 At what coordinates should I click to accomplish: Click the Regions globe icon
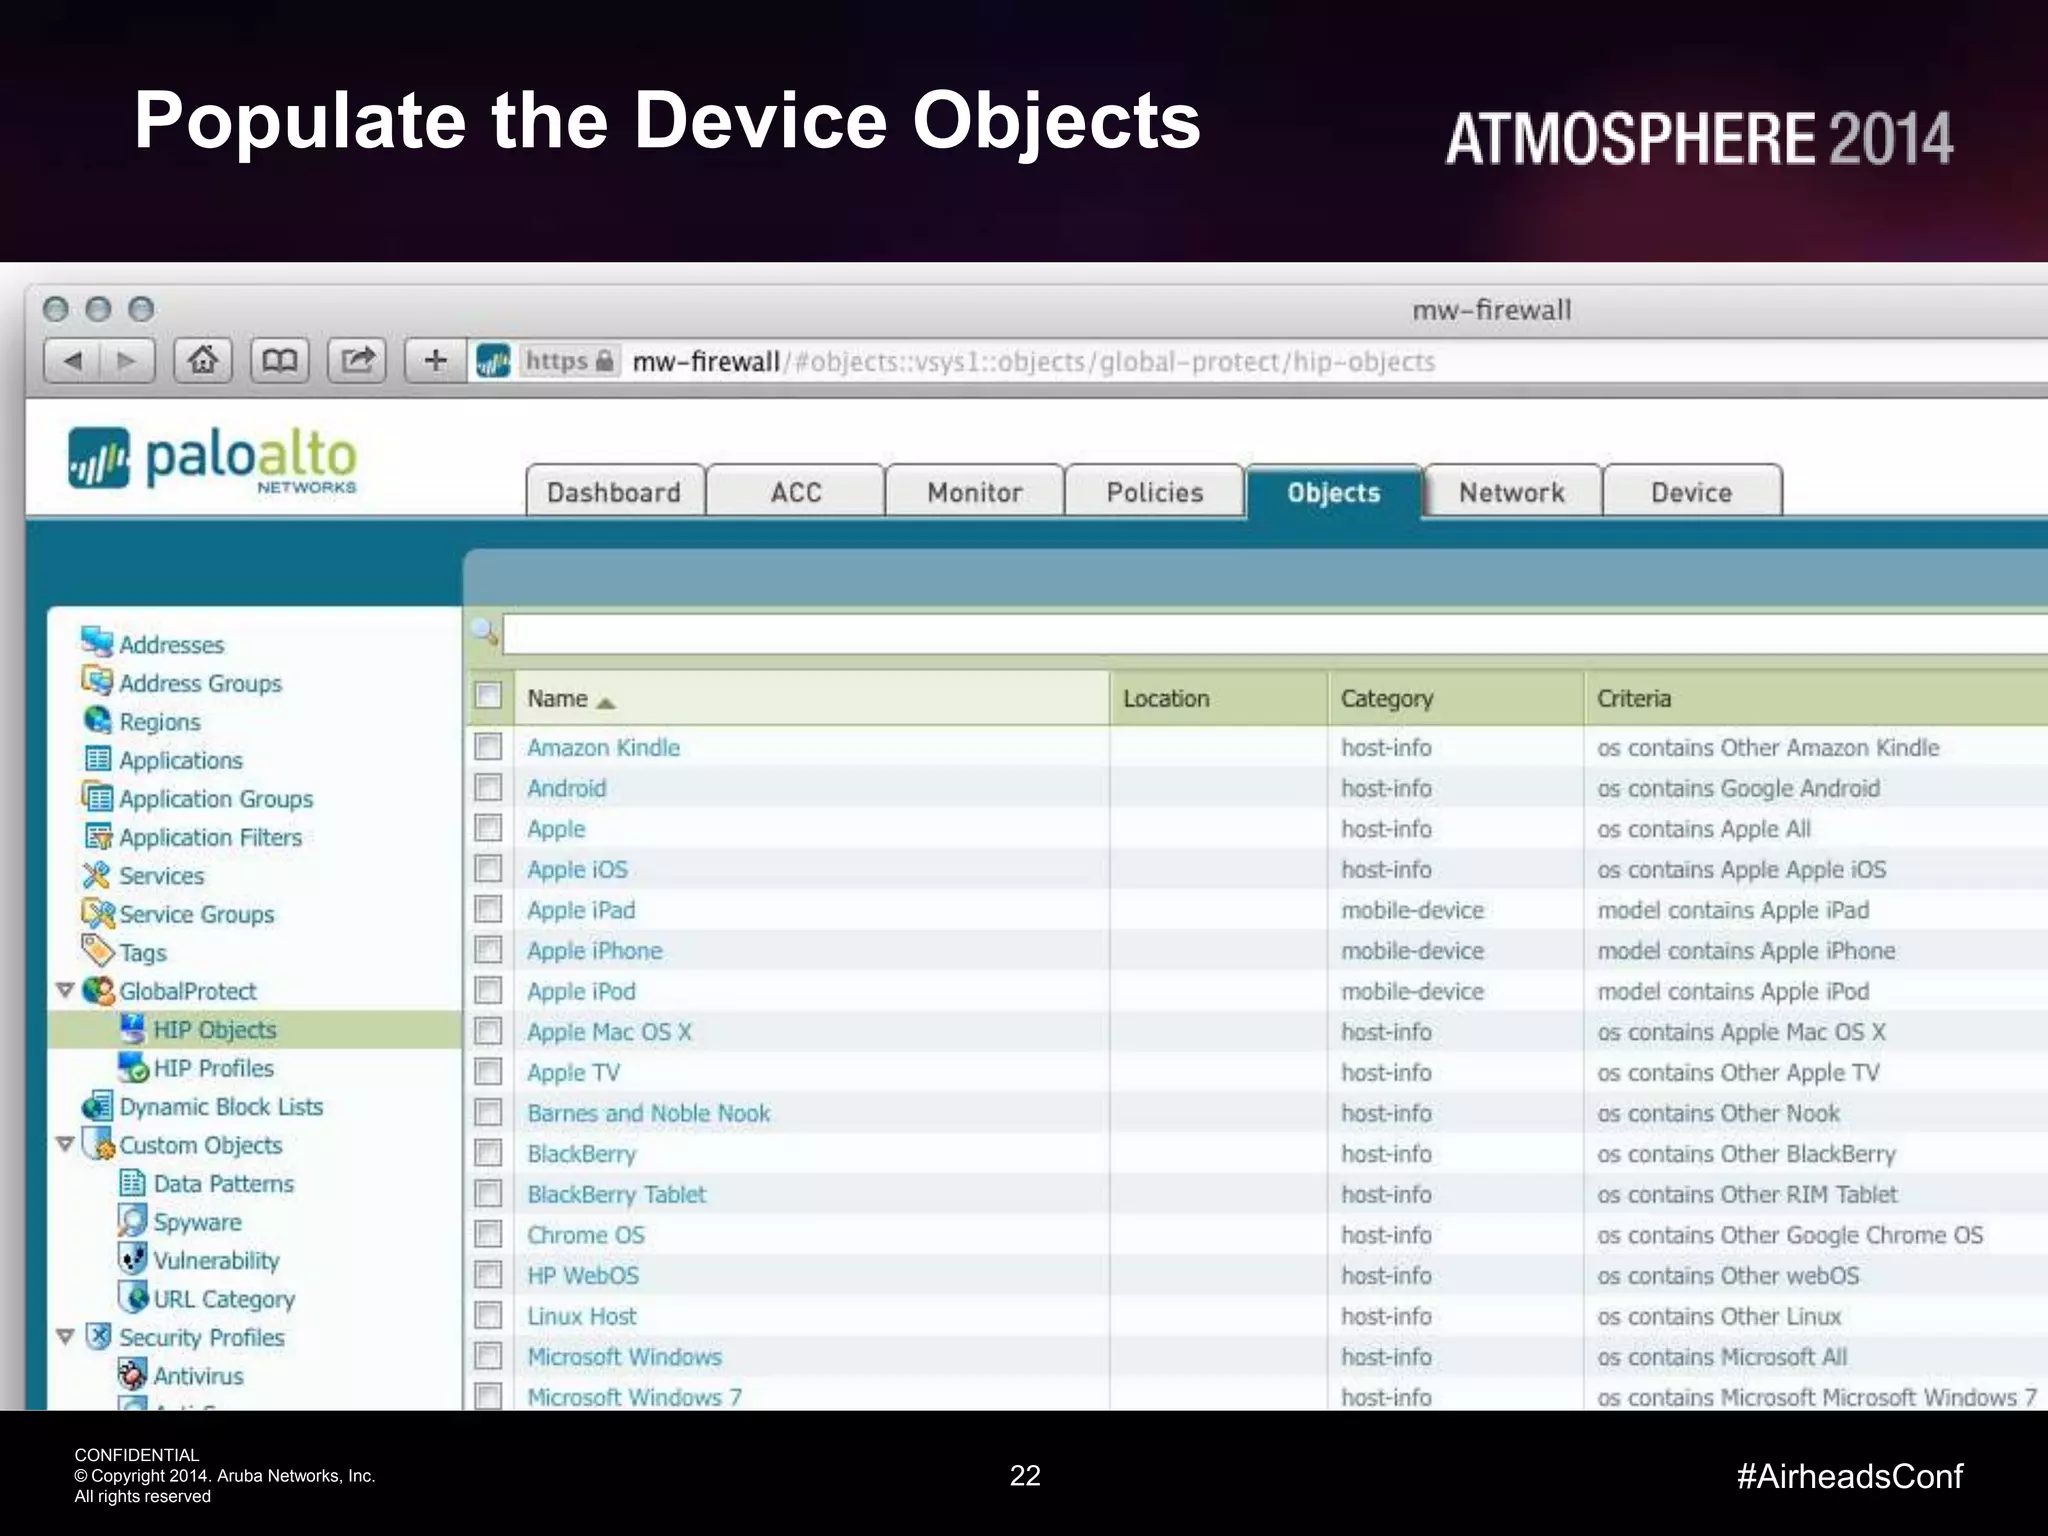(97, 720)
